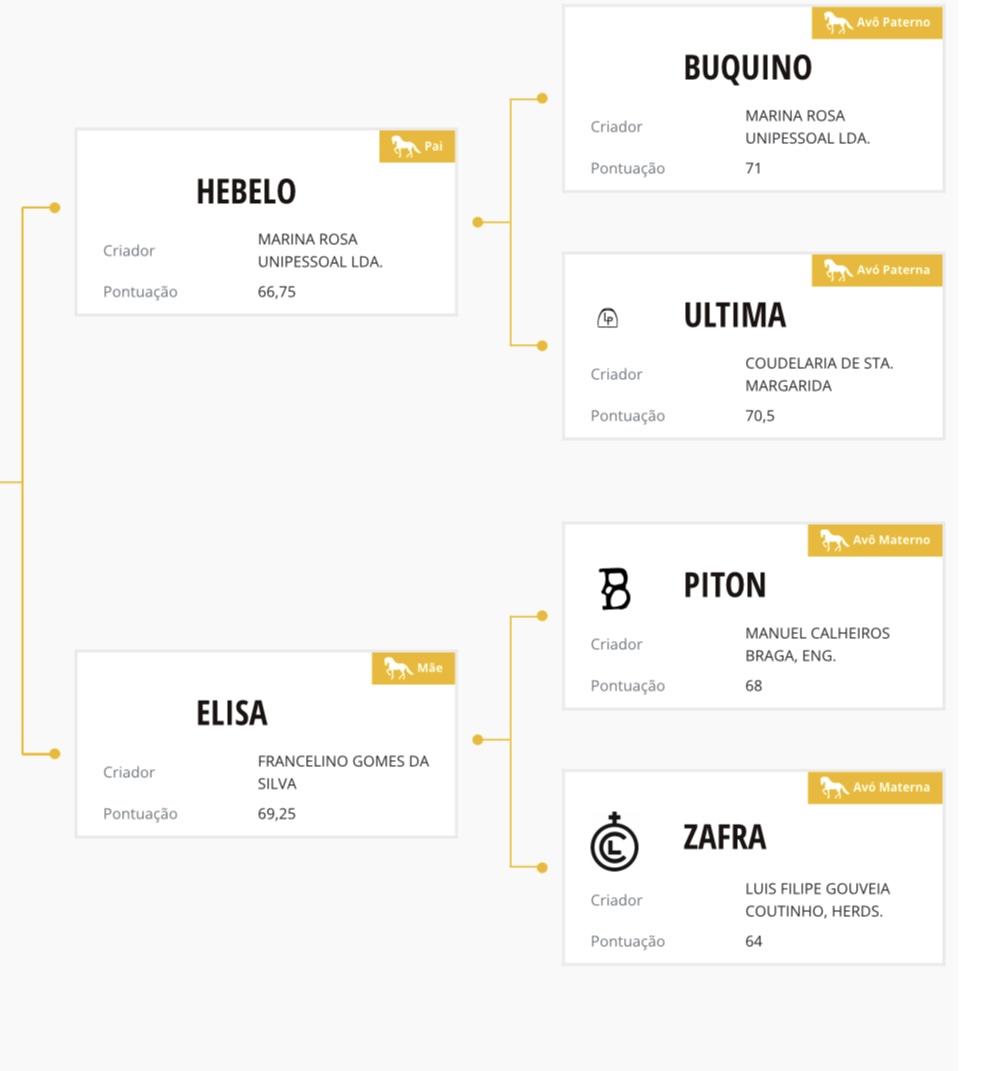
Task: Open the HEBELO horse name link
Action: (x=246, y=192)
